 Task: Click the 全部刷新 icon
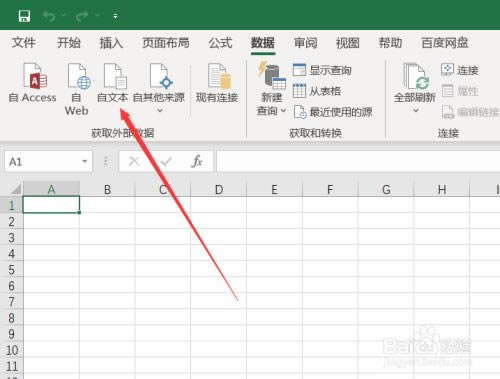tap(415, 77)
